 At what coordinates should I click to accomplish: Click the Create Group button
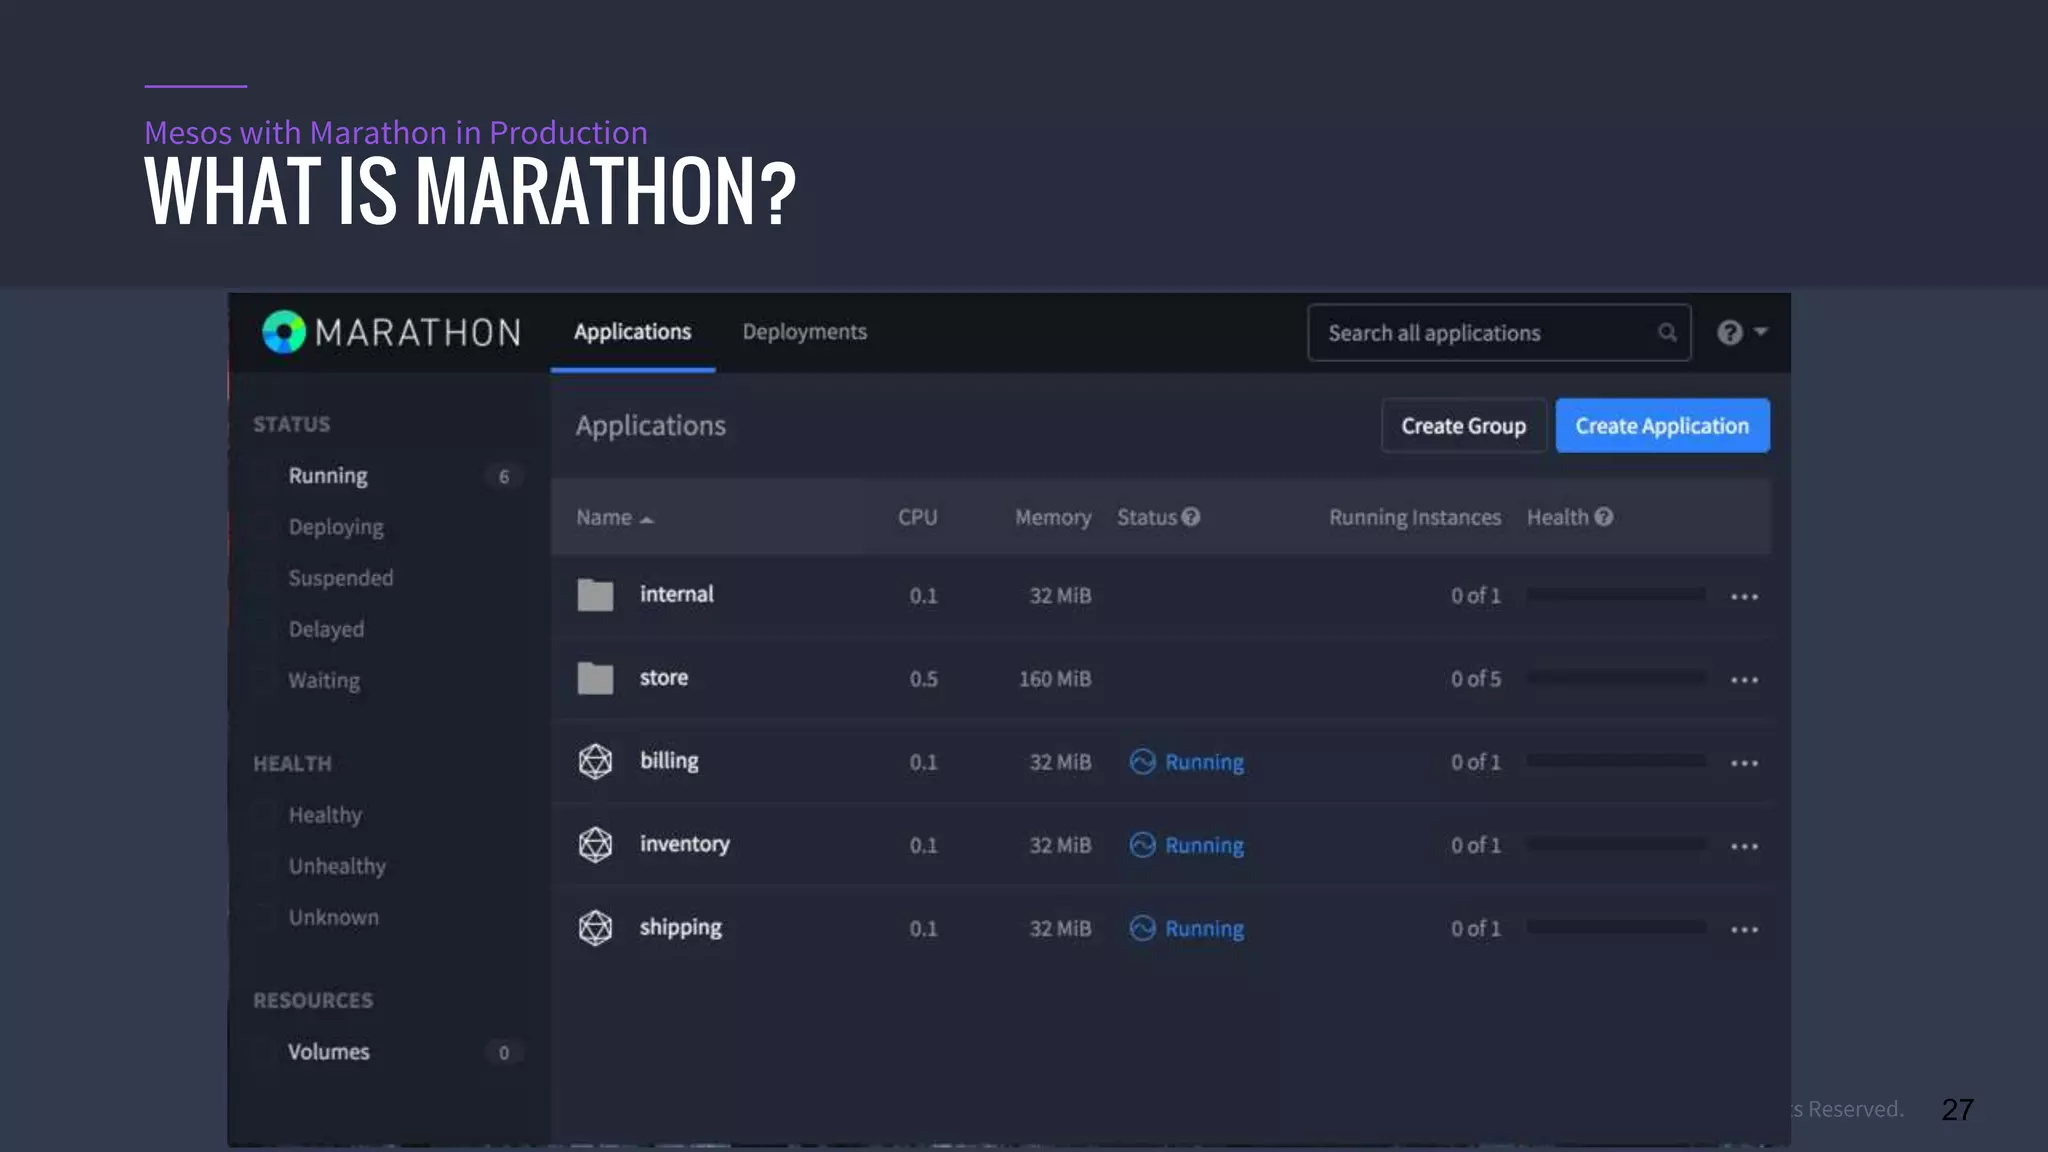pyautogui.click(x=1464, y=426)
